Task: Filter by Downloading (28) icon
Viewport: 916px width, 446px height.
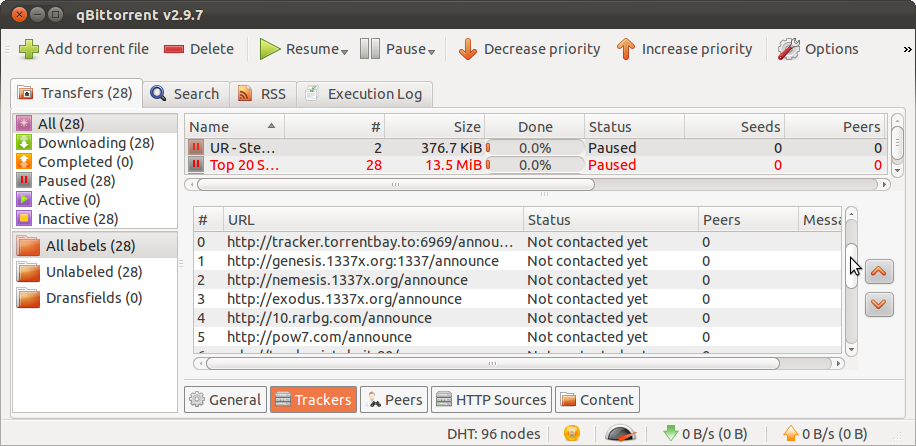Action: (24, 143)
